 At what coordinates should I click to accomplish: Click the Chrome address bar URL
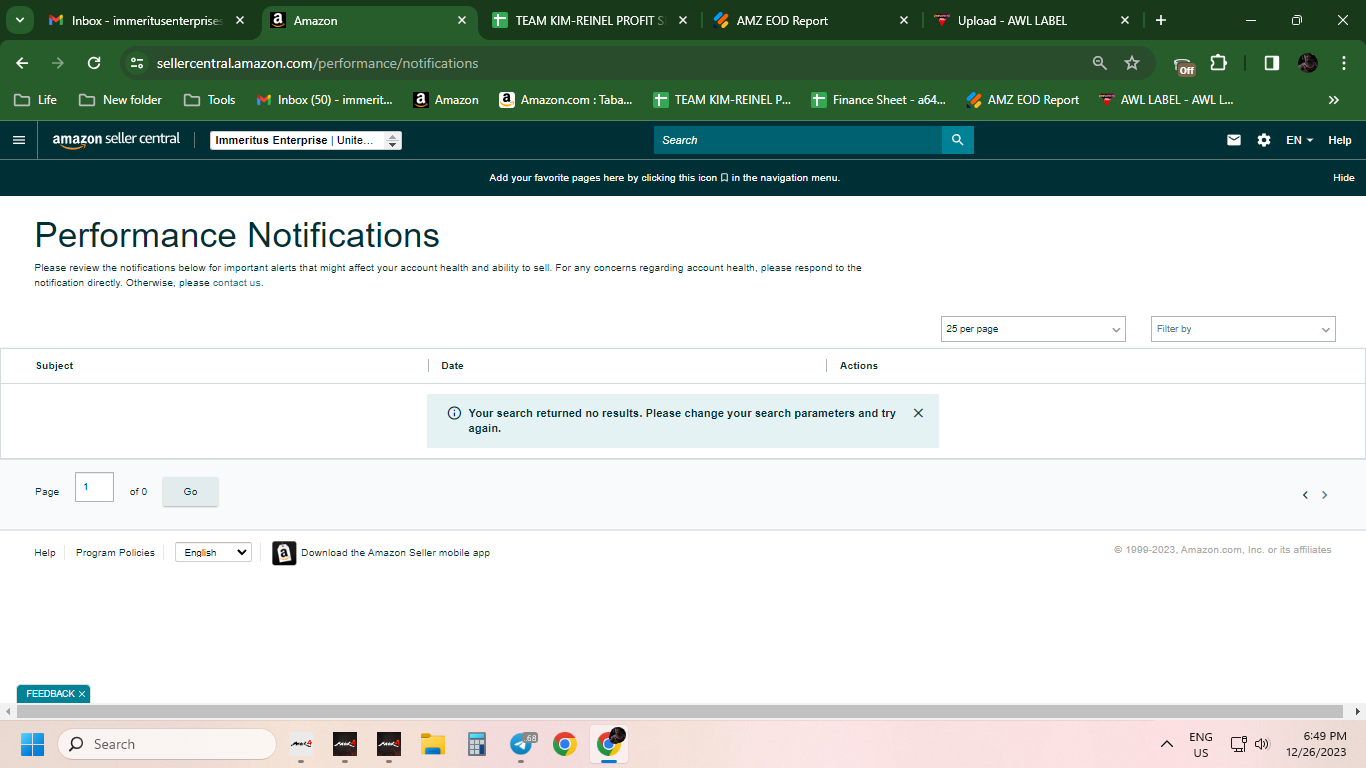click(318, 63)
